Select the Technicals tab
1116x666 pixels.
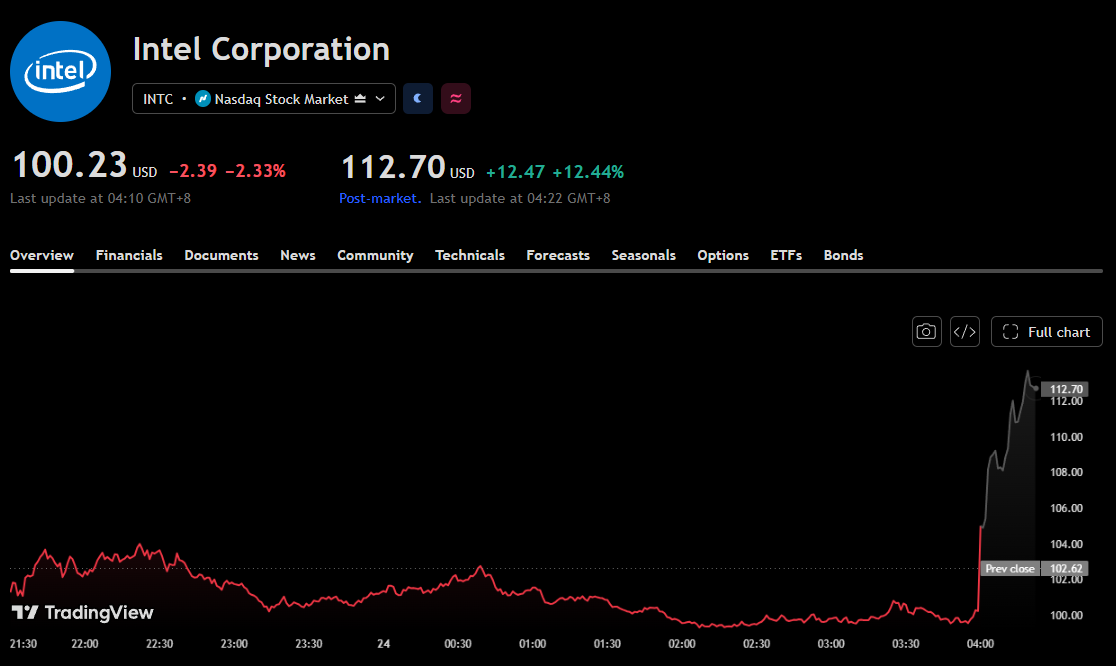tap(470, 255)
